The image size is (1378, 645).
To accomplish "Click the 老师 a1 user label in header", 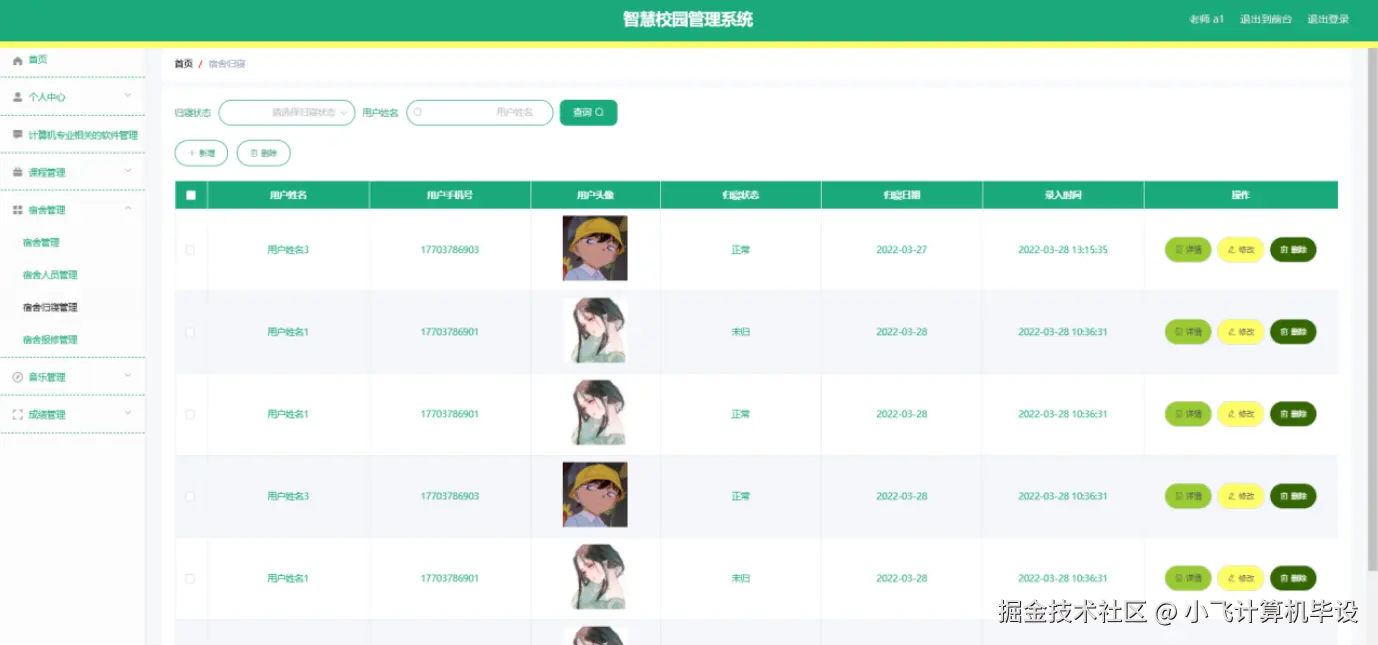I will click(x=1206, y=19).
